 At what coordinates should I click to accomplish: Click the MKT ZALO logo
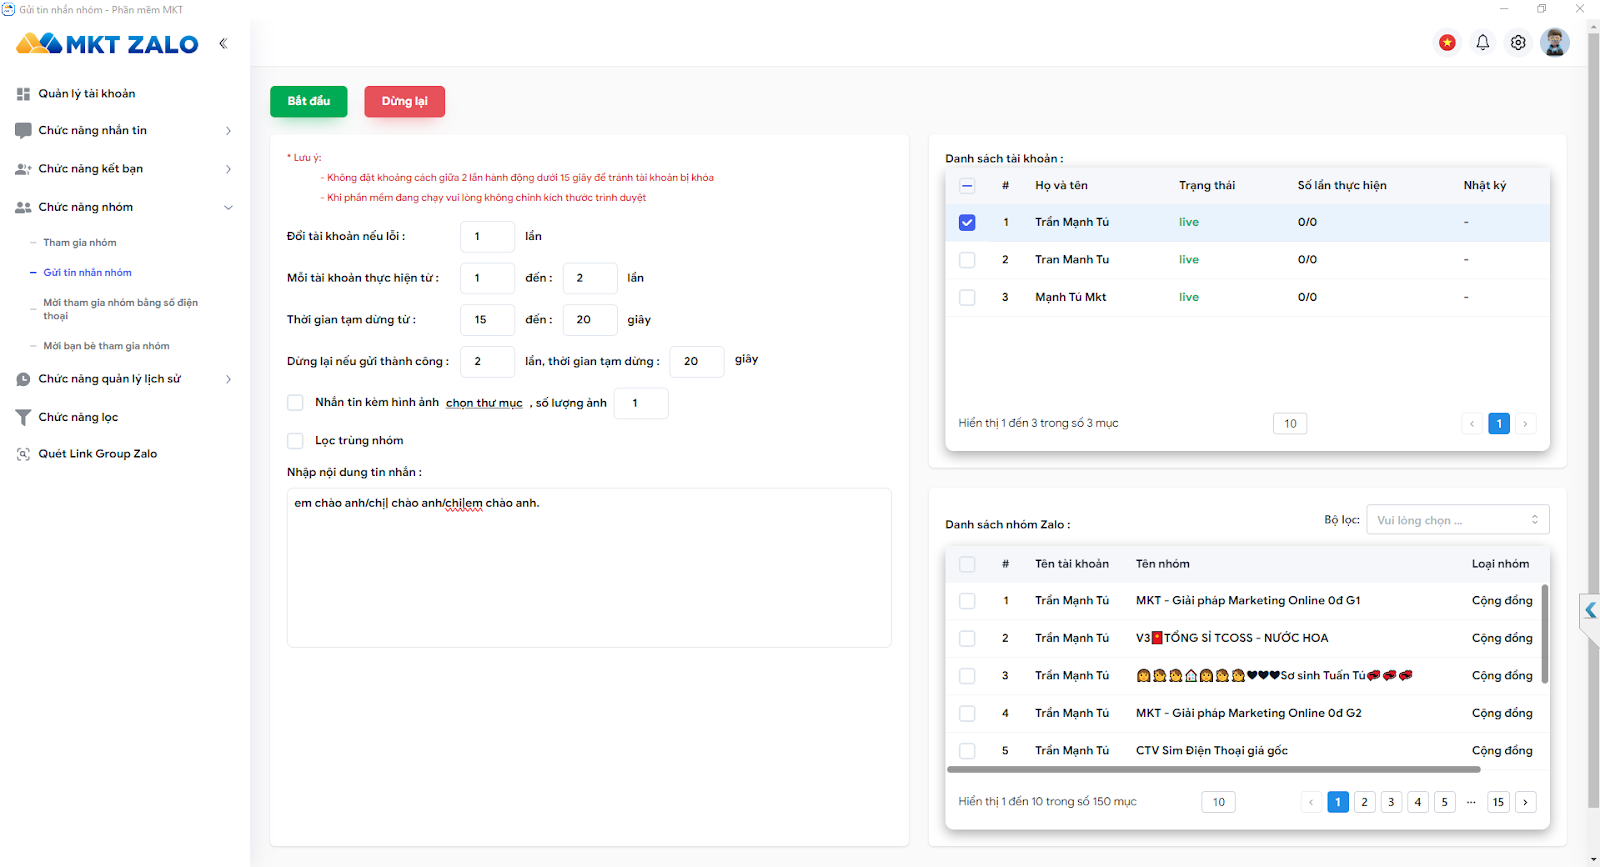point(107,43)
